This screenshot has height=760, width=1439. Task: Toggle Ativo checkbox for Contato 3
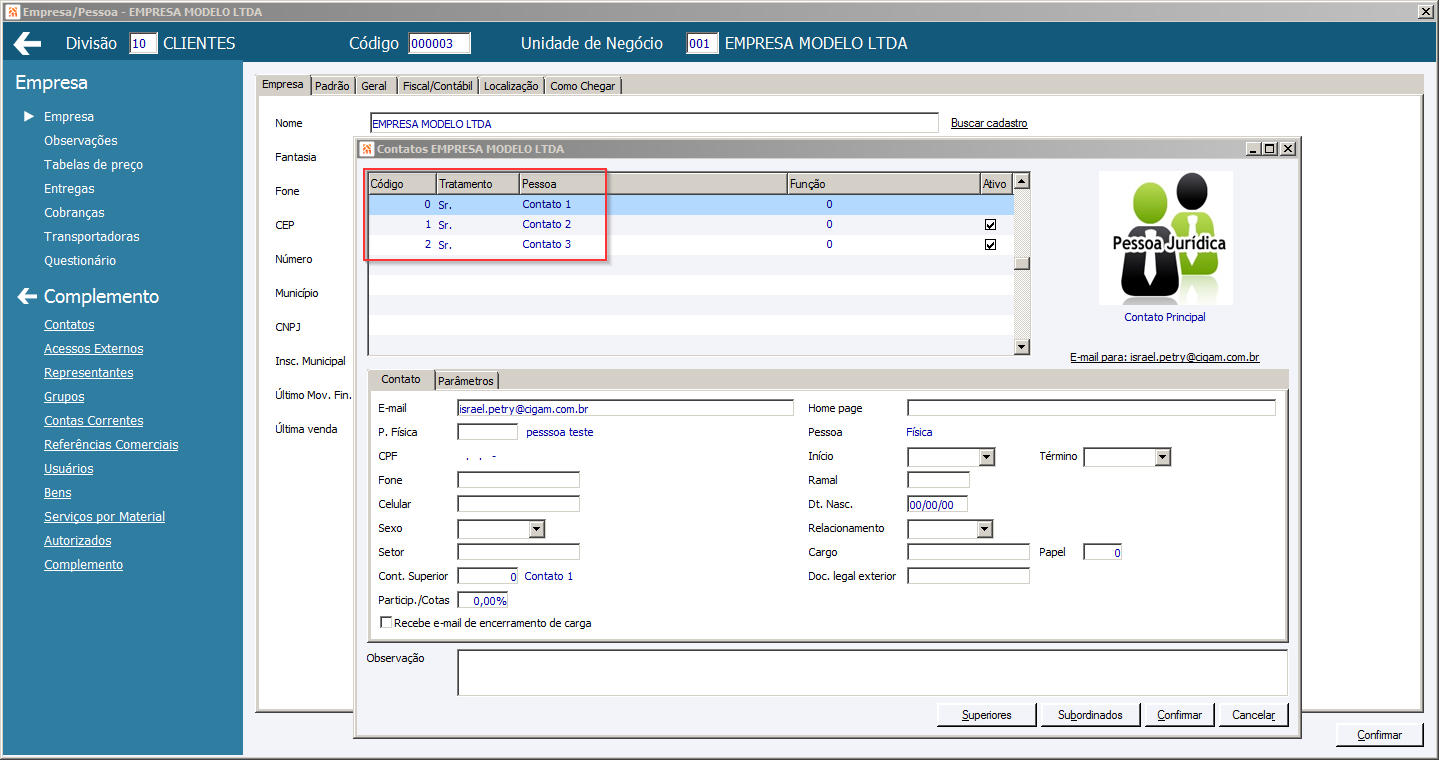pyautogui.click(x=991, y=245)
